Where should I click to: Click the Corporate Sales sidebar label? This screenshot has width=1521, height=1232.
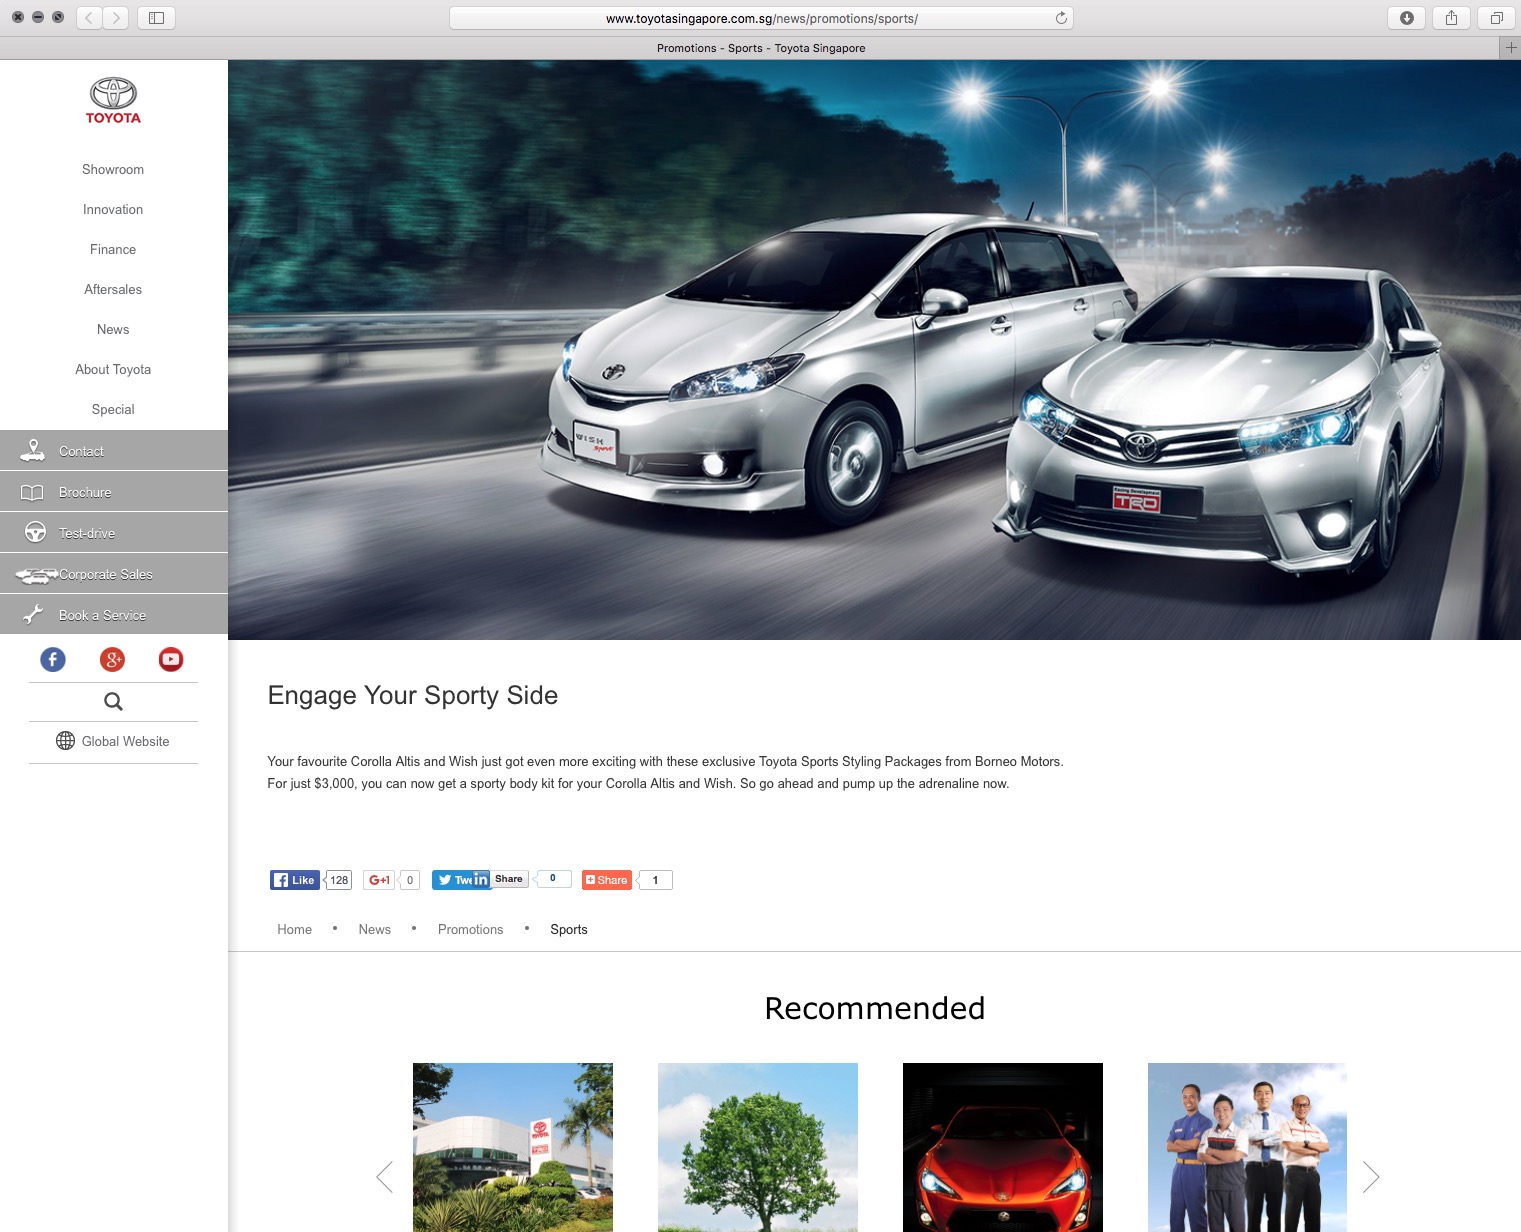[x=106, y=574]
